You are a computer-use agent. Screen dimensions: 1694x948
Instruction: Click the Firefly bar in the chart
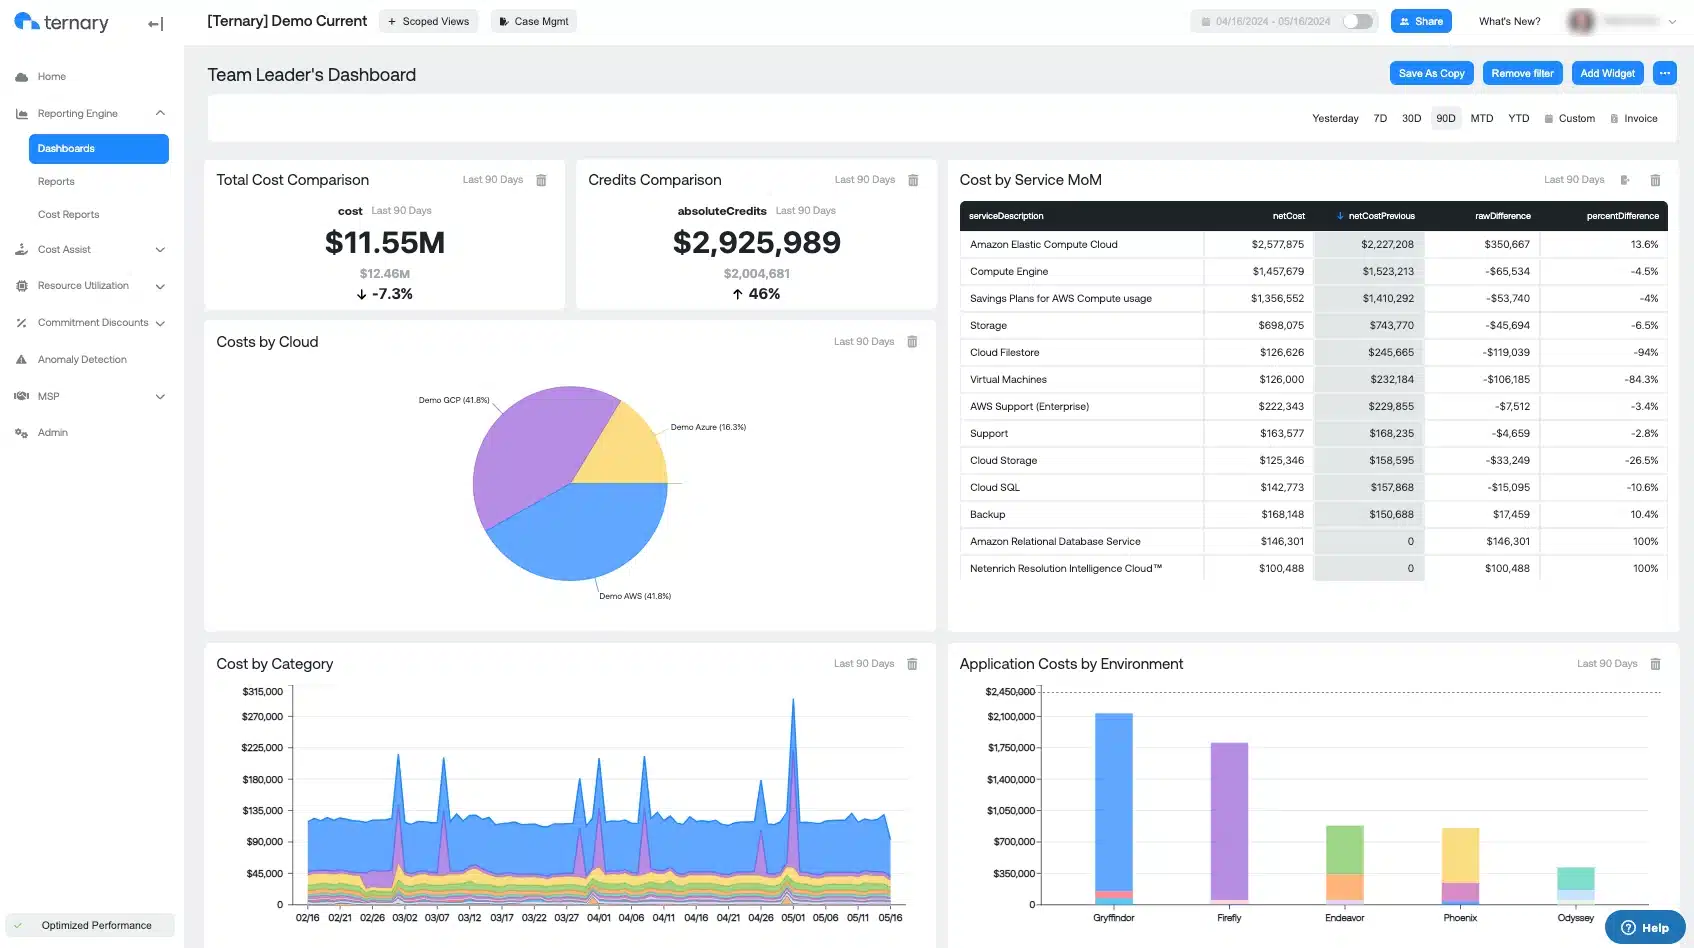click(1229, 823)
